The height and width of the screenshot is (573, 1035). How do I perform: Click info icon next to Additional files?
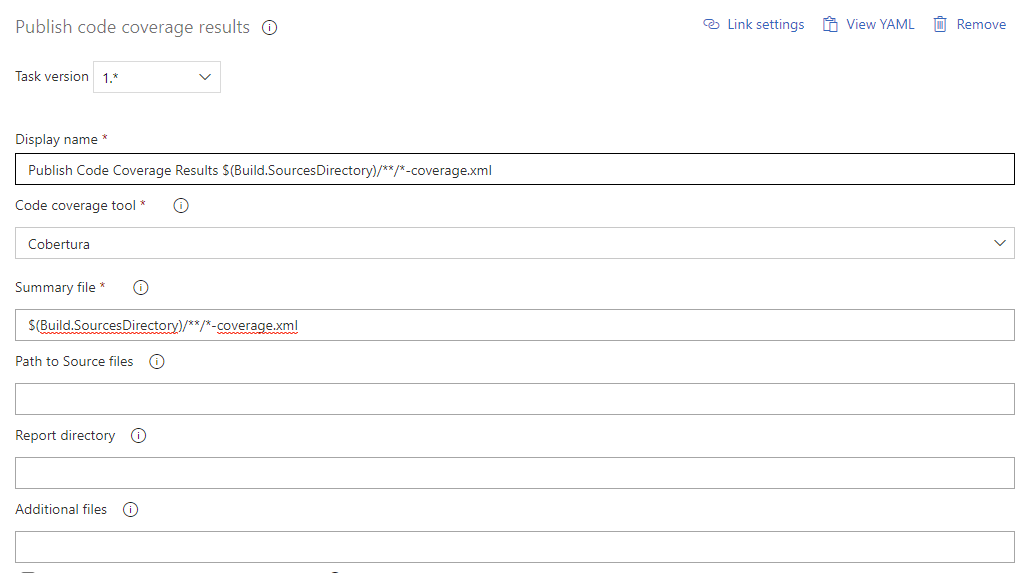pos(131,510)
